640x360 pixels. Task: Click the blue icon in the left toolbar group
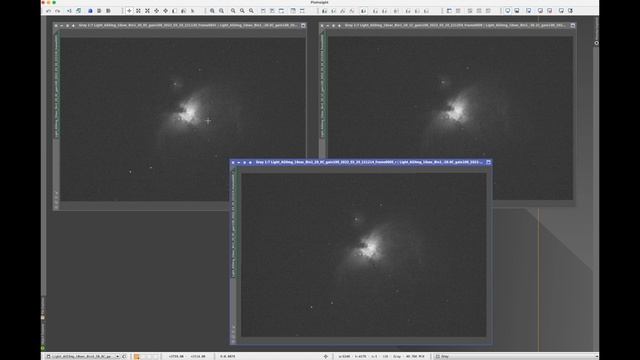(90, 11)
